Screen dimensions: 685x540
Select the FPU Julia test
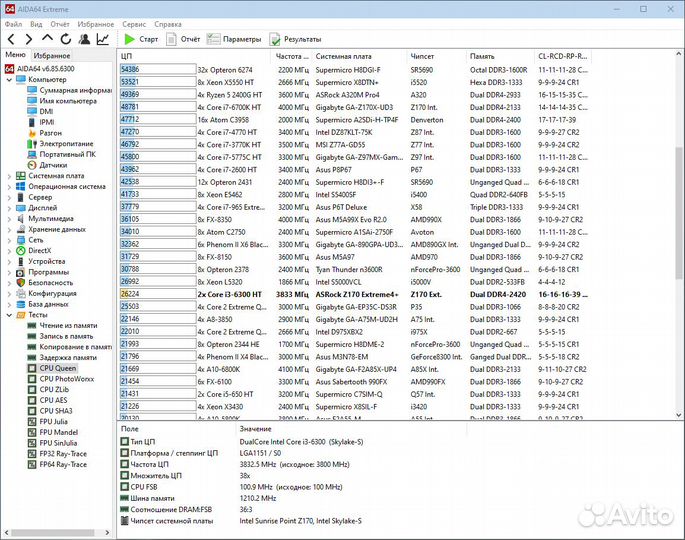tap(61, 422)
